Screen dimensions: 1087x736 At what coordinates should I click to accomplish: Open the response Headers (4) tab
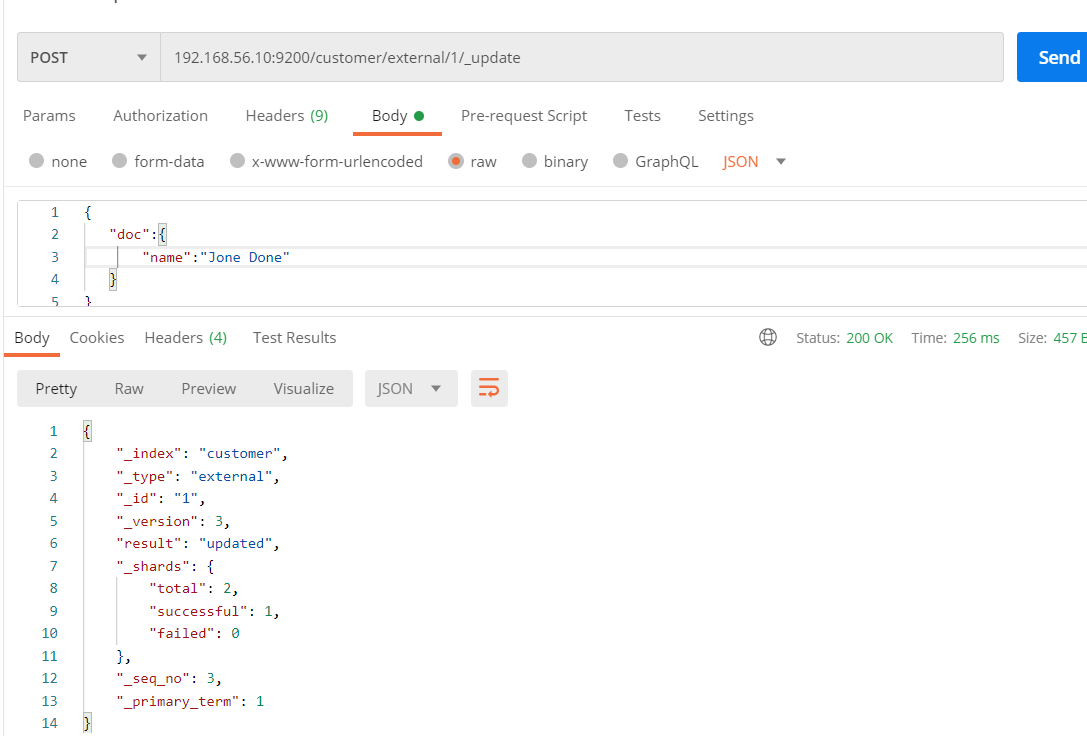186,338
